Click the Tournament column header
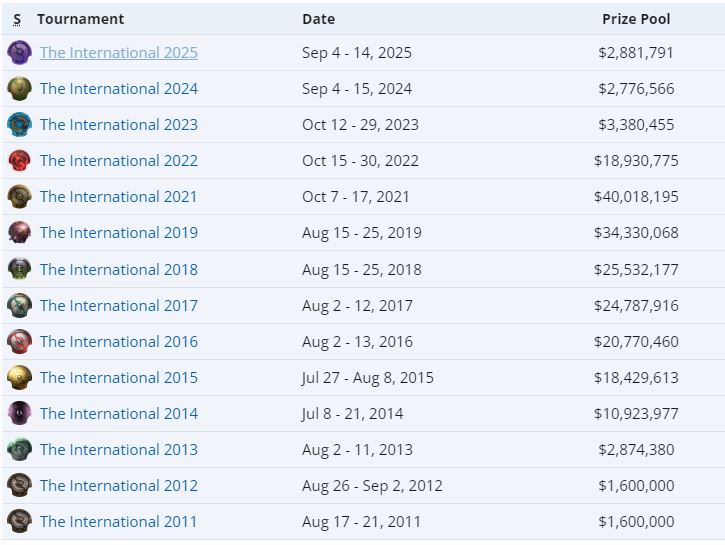Screen dimensions: 725x545 [81, 19]
